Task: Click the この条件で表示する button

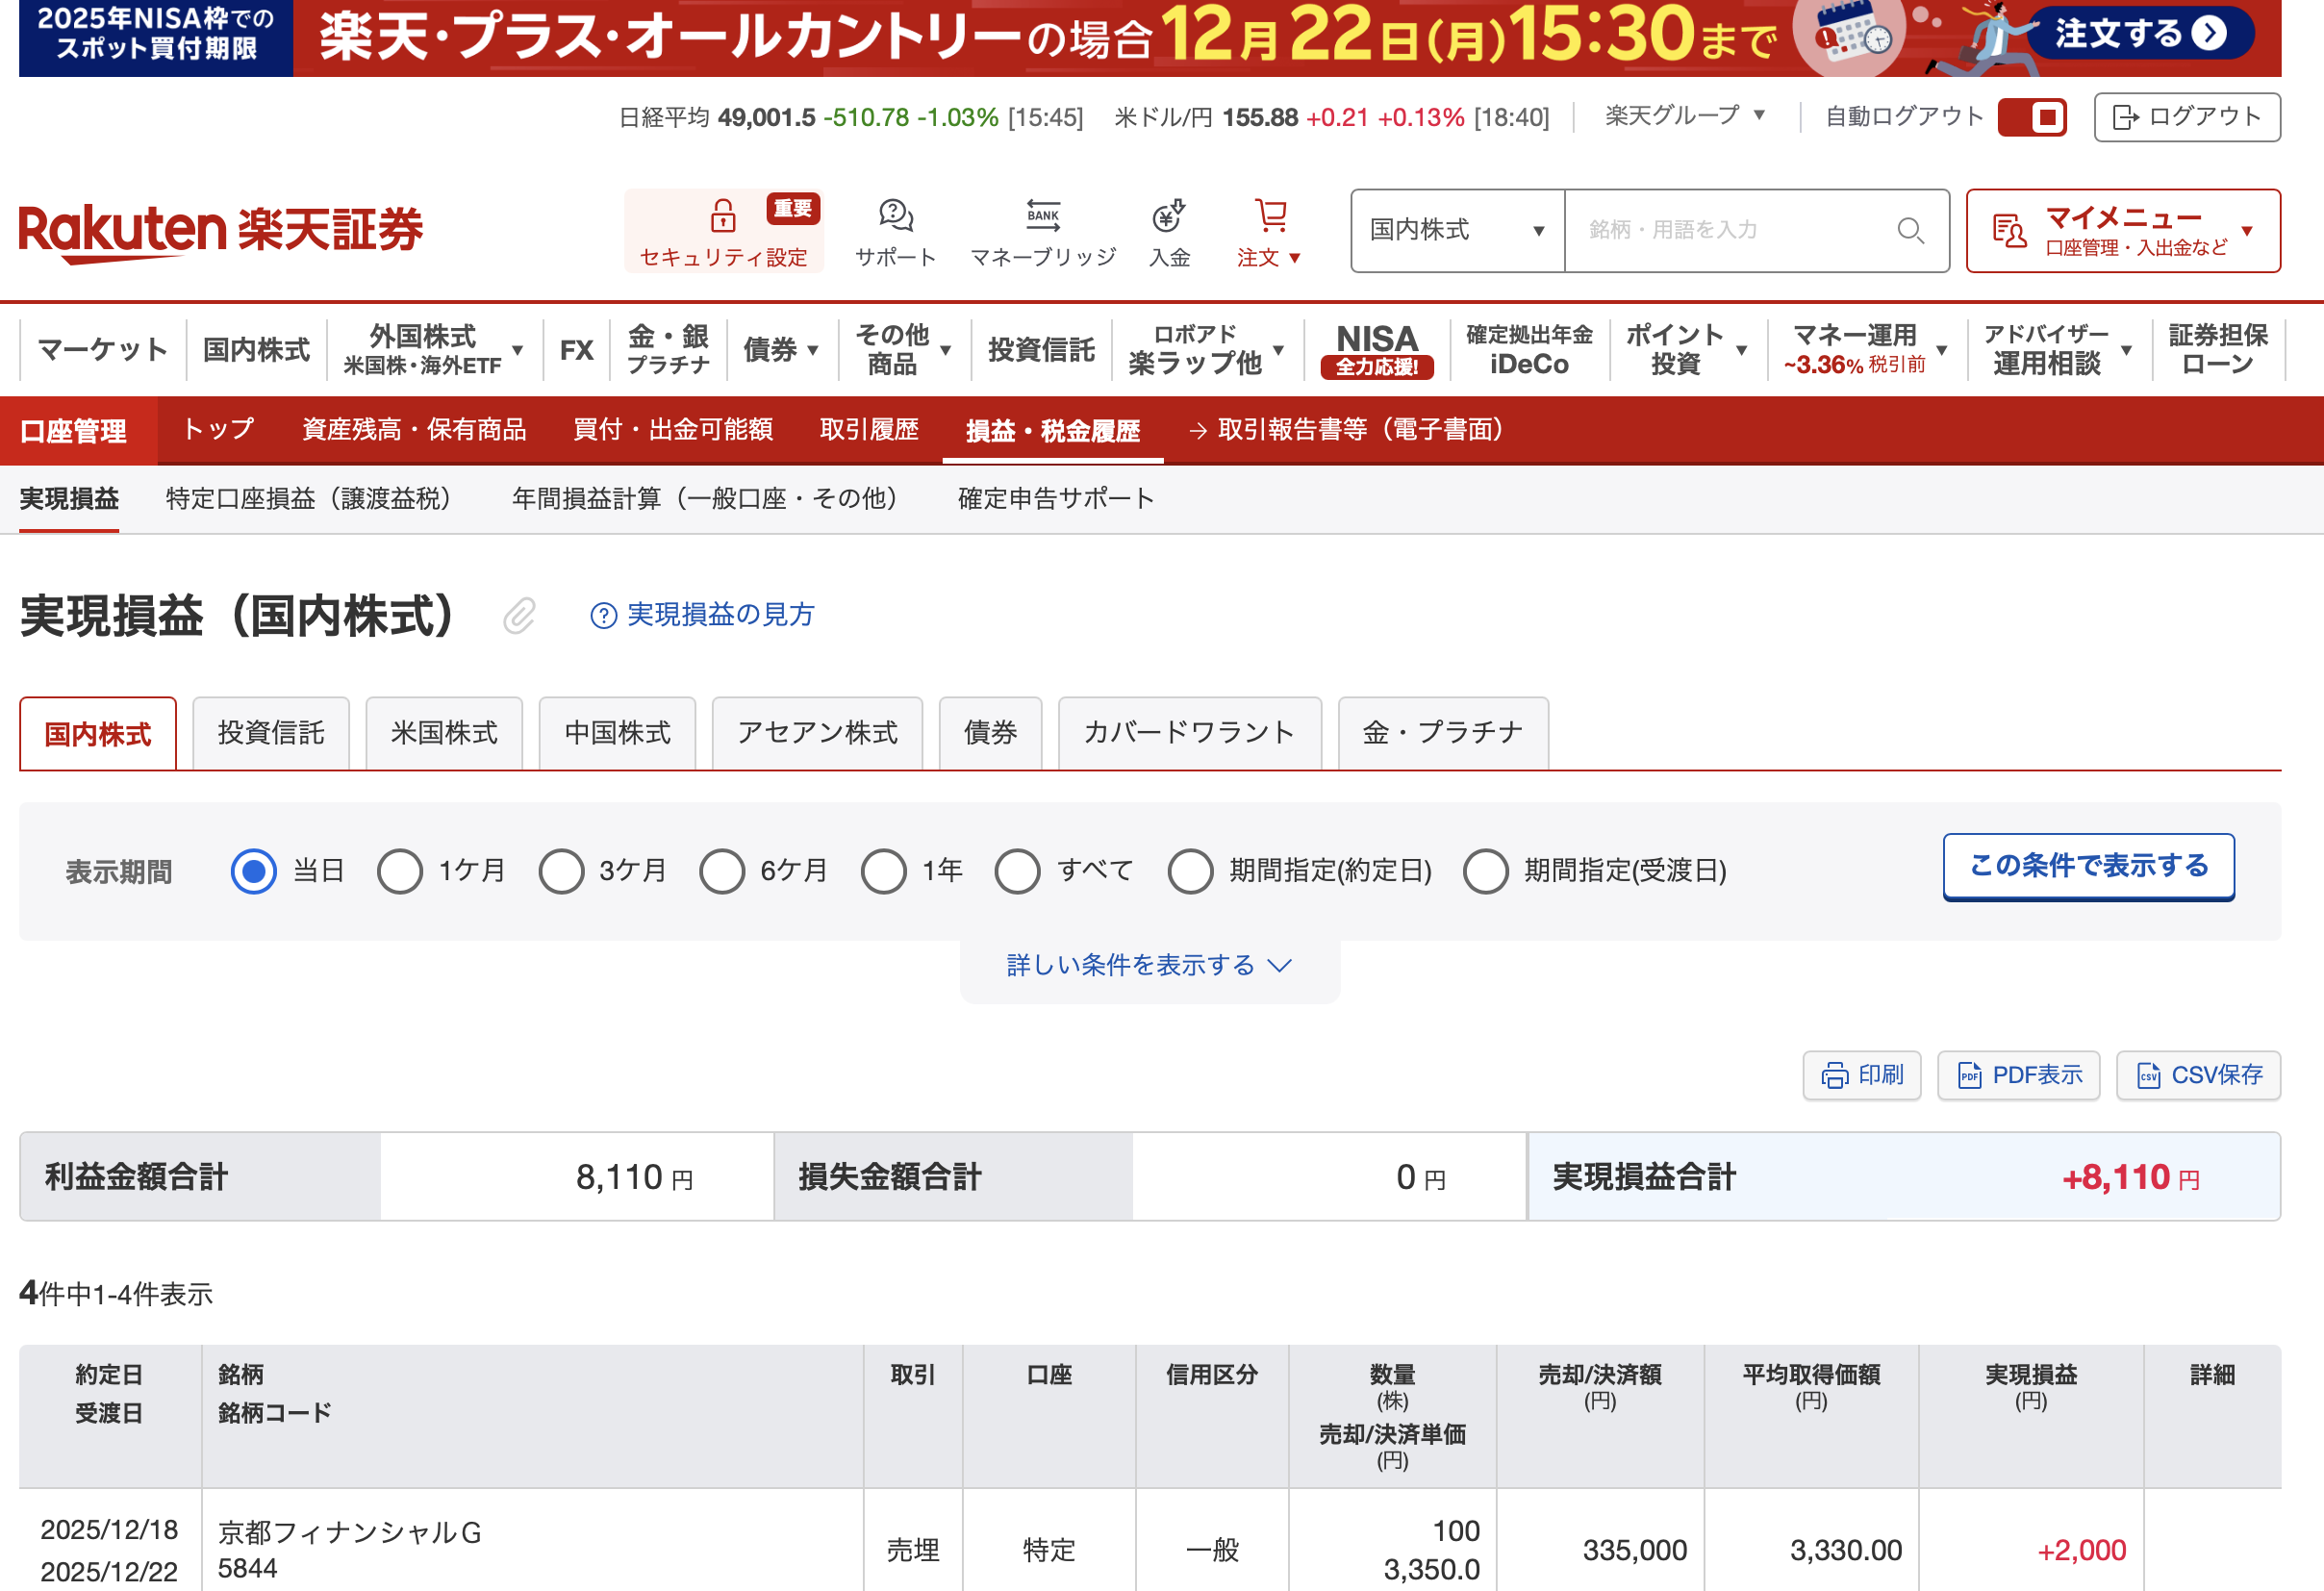Action: pos(2088,866)
